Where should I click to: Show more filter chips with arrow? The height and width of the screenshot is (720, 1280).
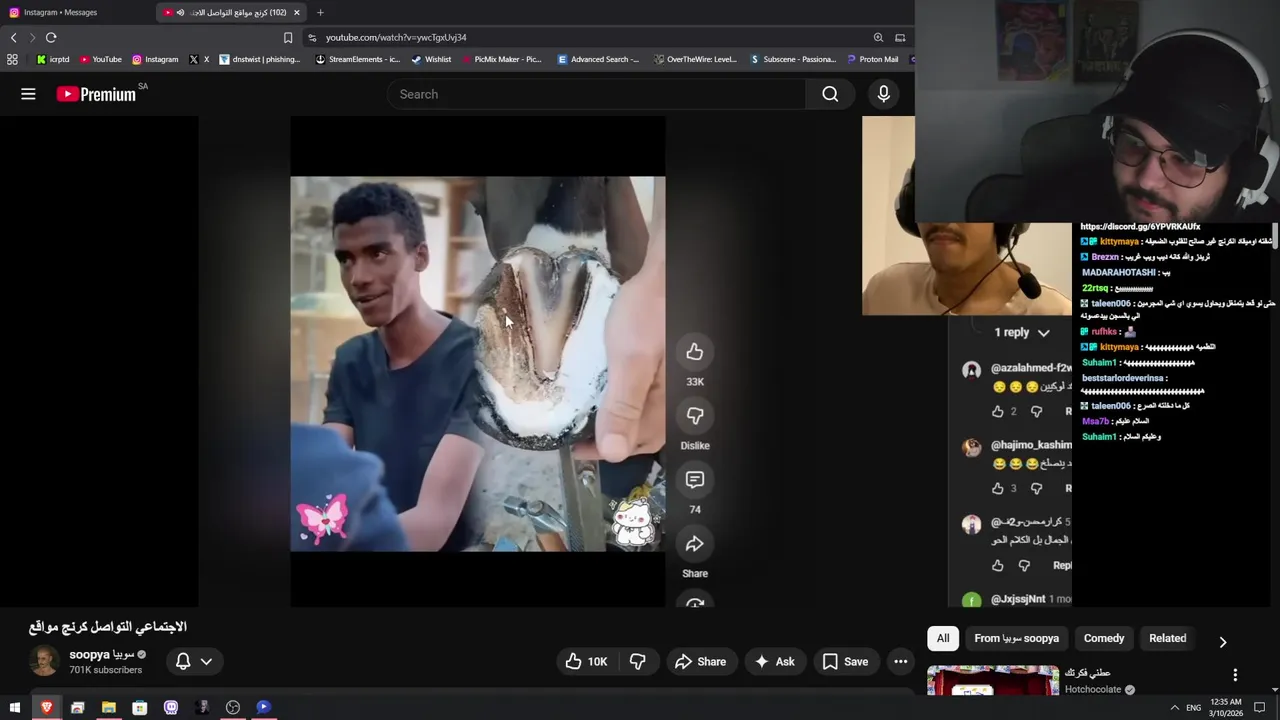click(1222, 641)
